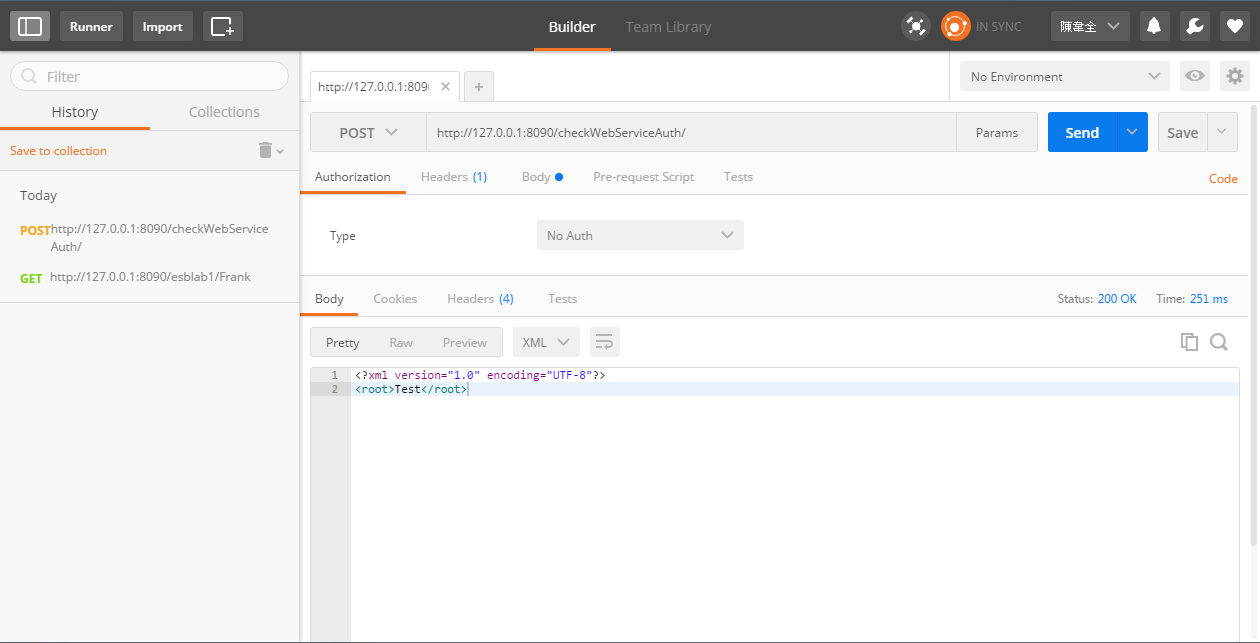Click the Import button
1260x643 pixels.
[x=162, y=26]
